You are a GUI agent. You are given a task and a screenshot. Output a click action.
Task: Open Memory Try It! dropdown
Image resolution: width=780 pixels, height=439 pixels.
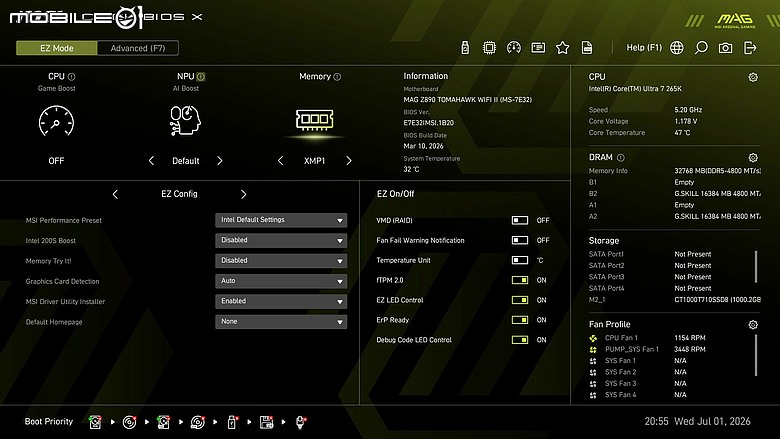click(281, 261)
